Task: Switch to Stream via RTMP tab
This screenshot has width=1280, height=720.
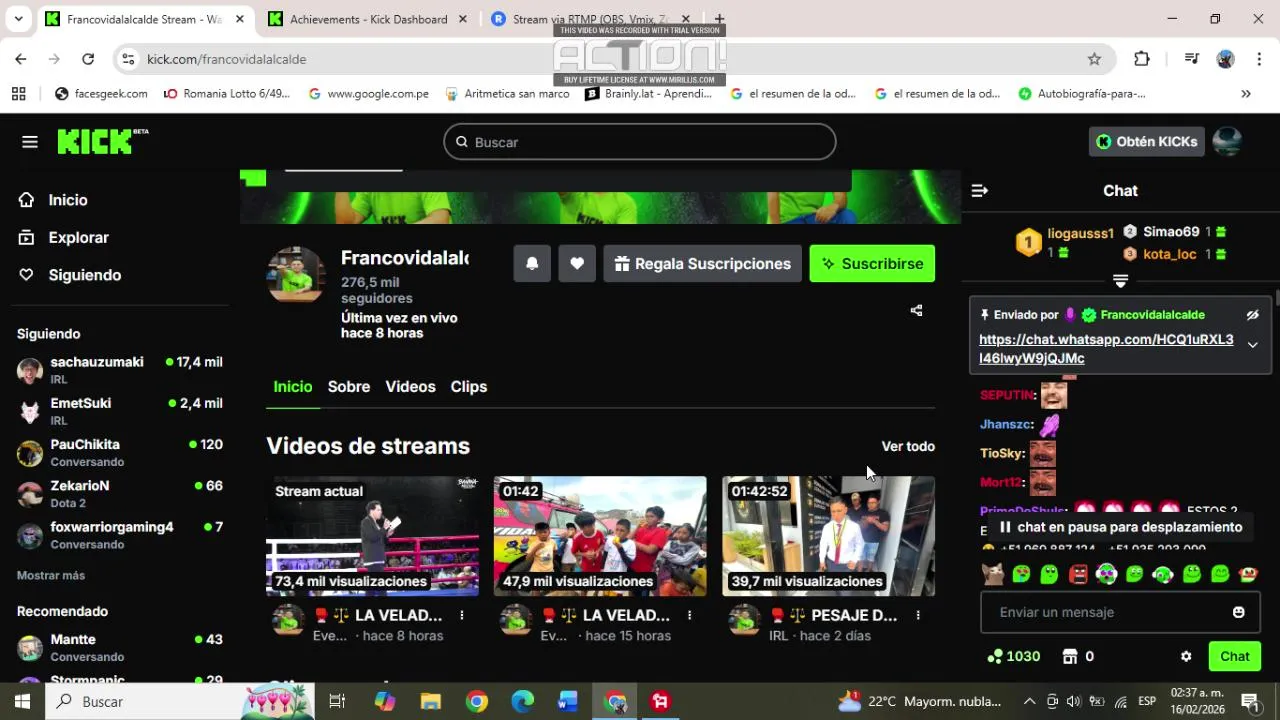Action: pyautogui.click(x=590, y=19)
